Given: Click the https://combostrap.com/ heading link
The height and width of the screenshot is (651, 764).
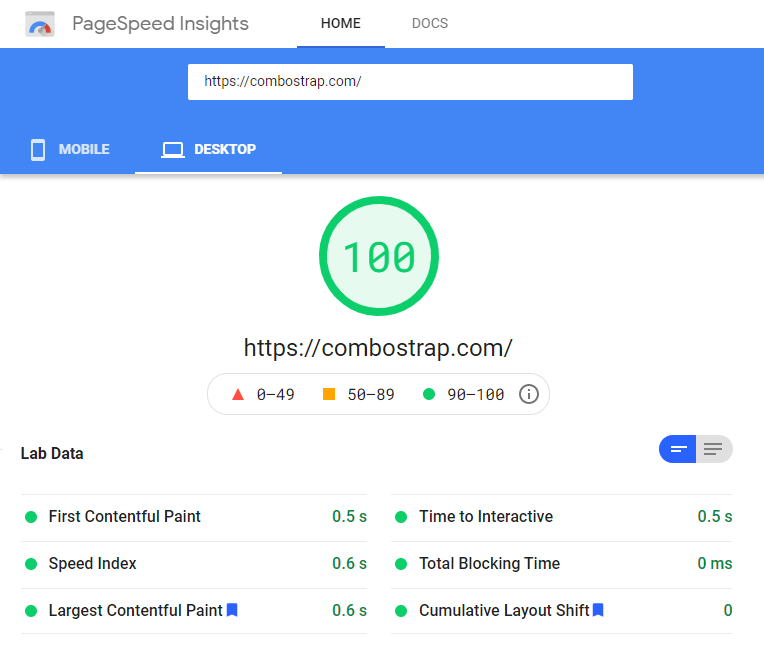Looking at the screenshot, I should coord(378,348).
